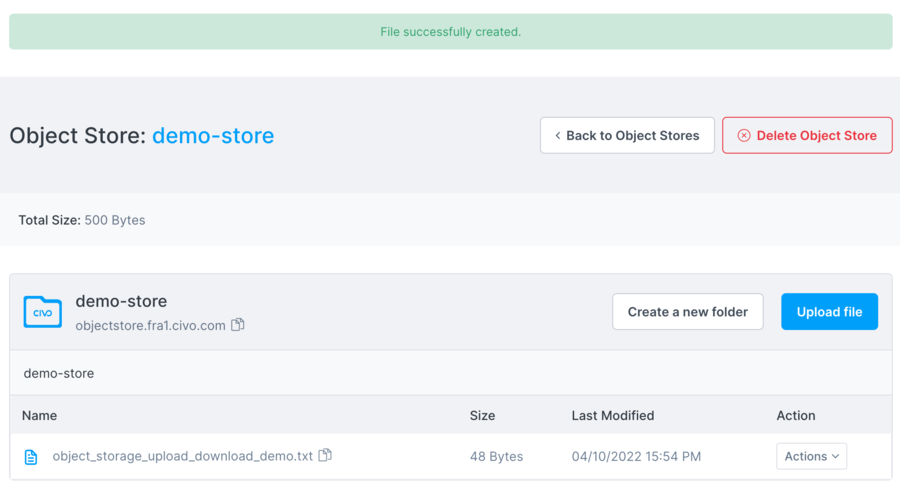Click the X circle icon on Delete button
900x500 pixels.
(744, 136)
